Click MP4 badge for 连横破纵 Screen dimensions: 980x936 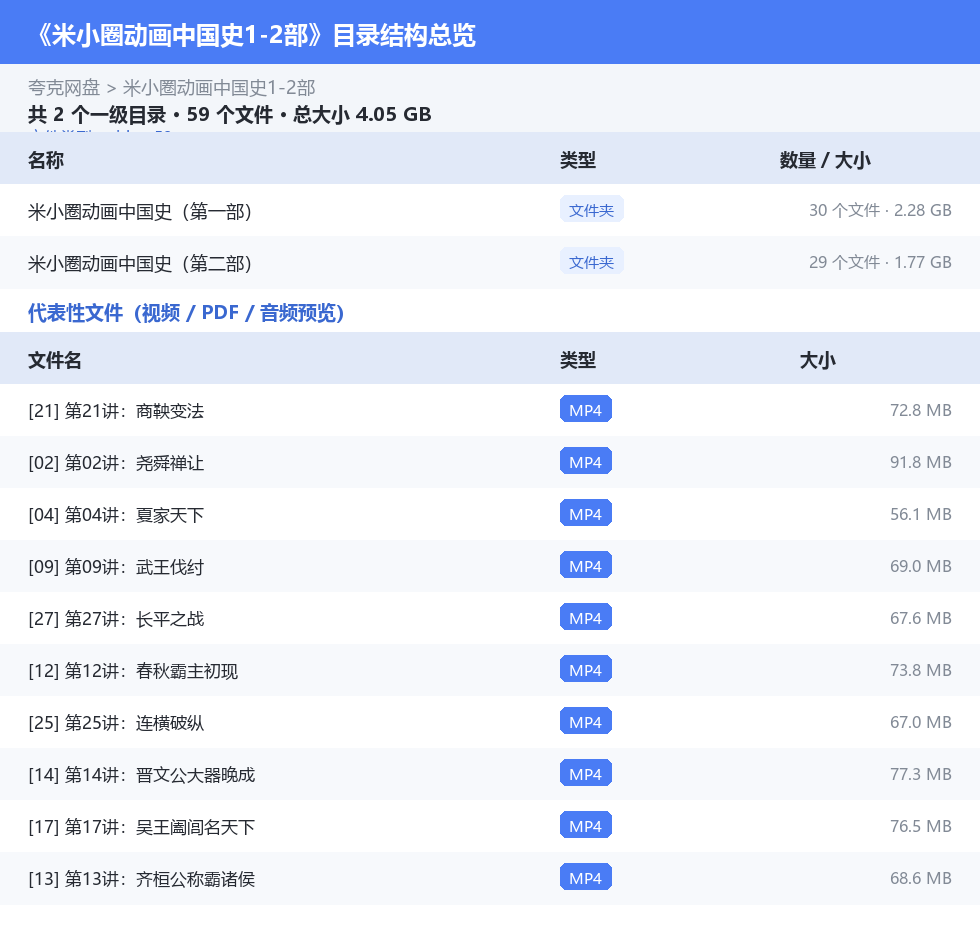coord(586,720)
